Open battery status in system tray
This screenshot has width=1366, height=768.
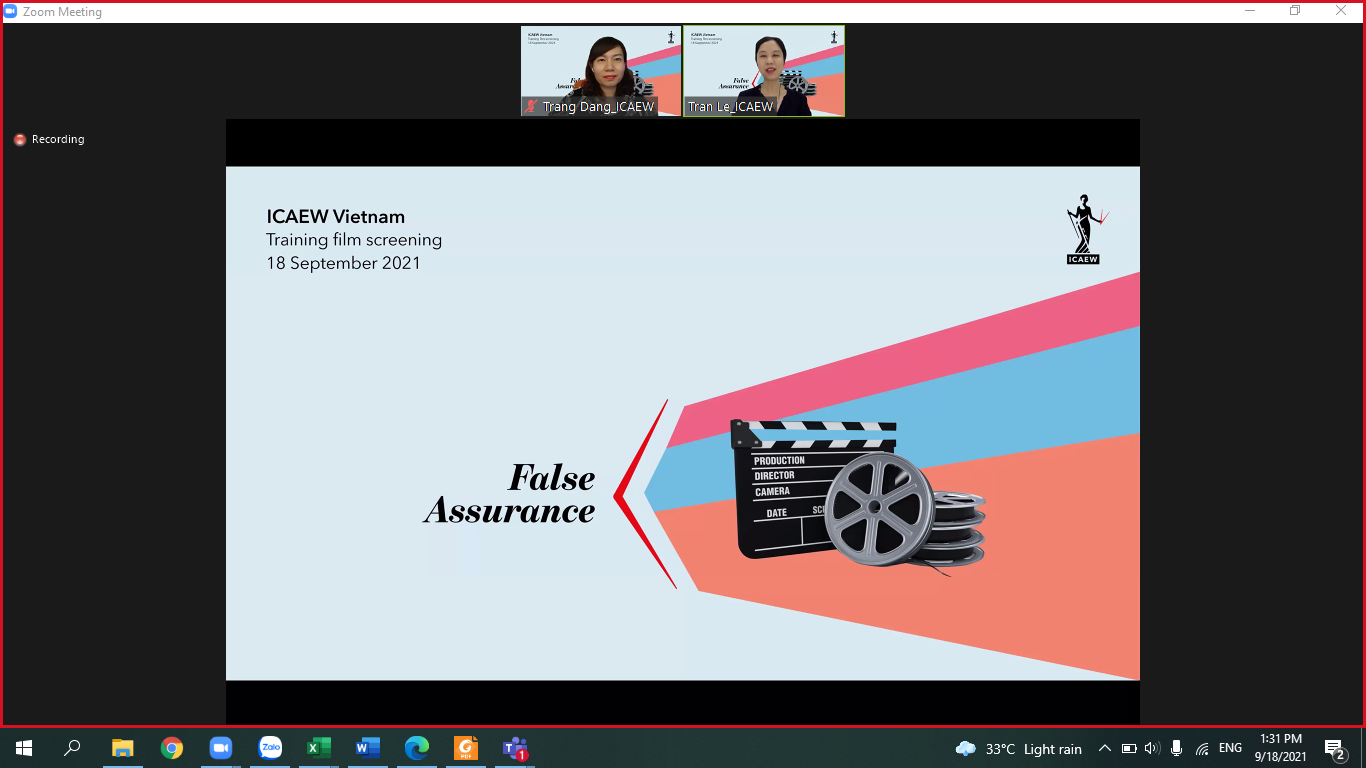click(x=1129, y=748)
